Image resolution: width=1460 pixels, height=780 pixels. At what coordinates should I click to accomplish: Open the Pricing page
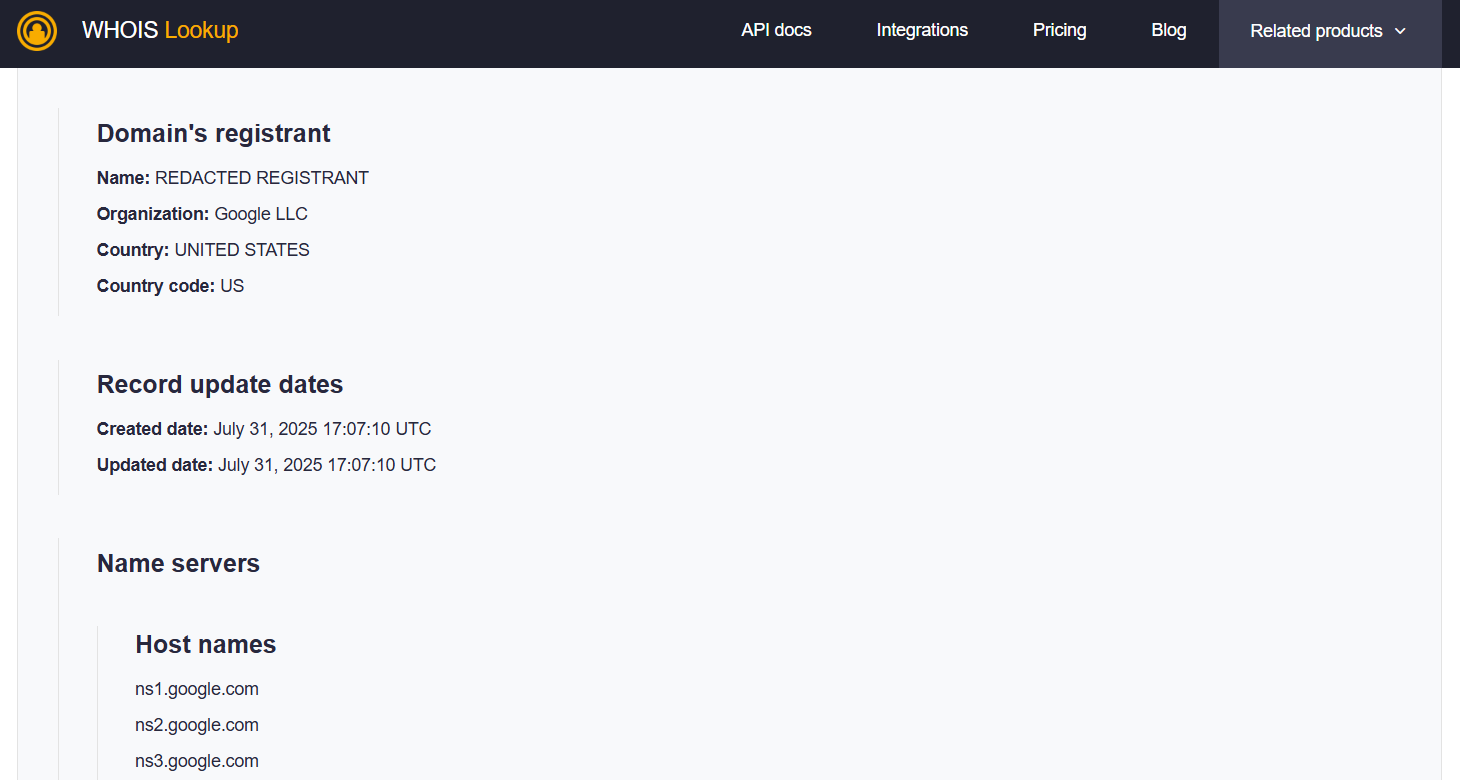coord(1059,30)
